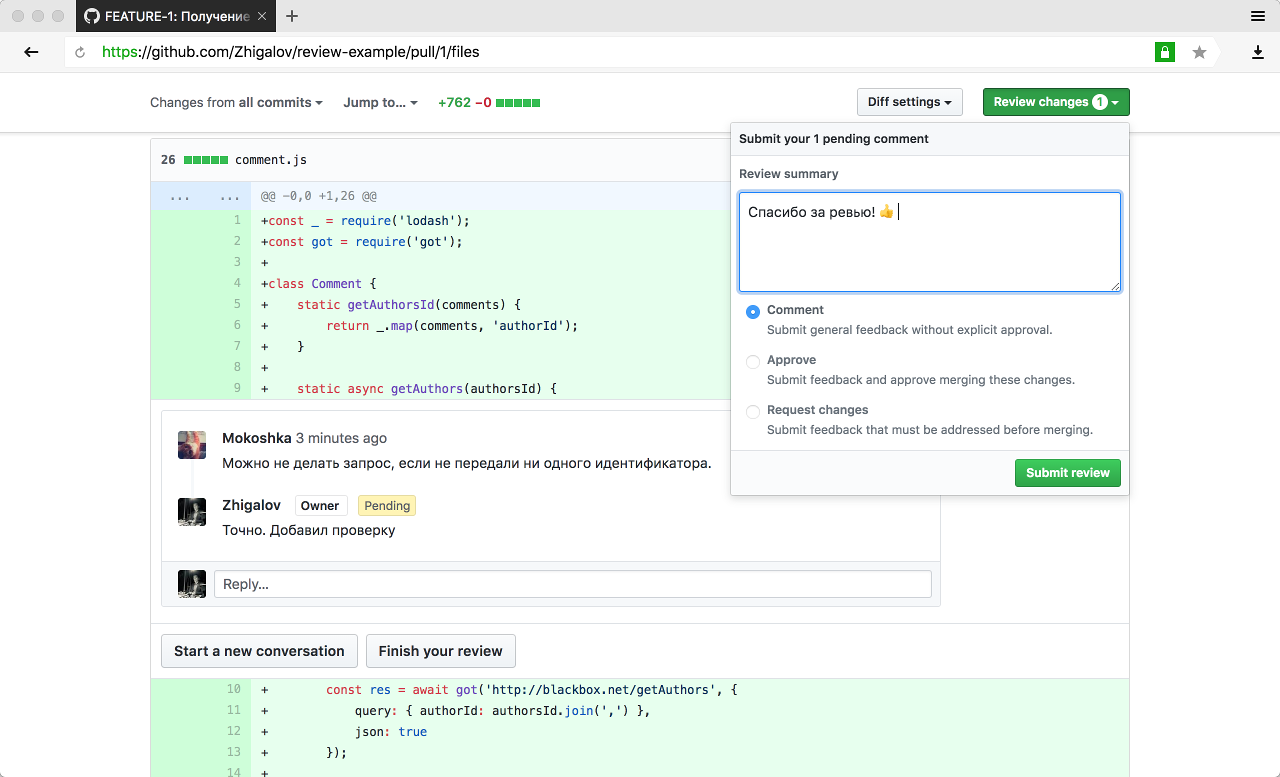Bookmark page with the star icon

pos(1199,52)
